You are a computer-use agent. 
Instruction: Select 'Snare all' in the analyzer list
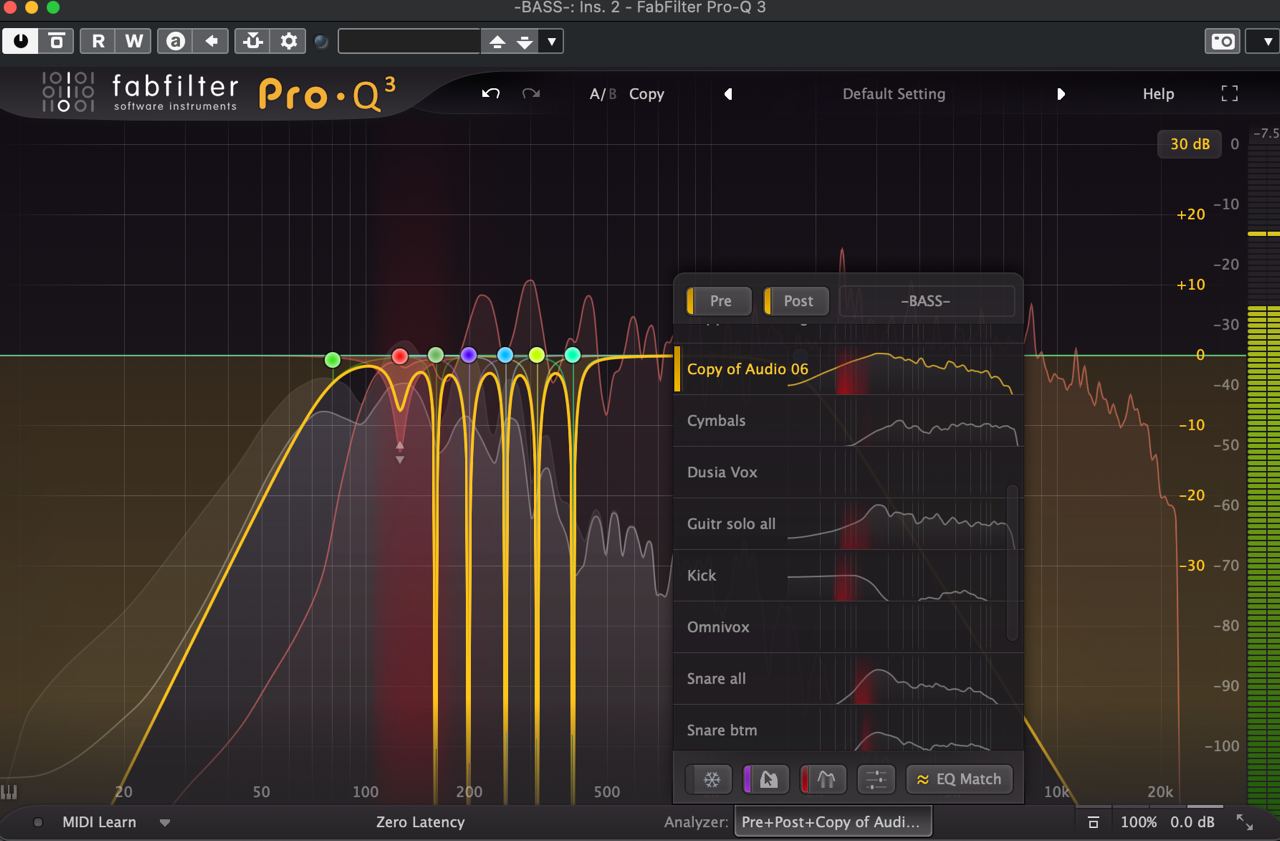point(849,679)
